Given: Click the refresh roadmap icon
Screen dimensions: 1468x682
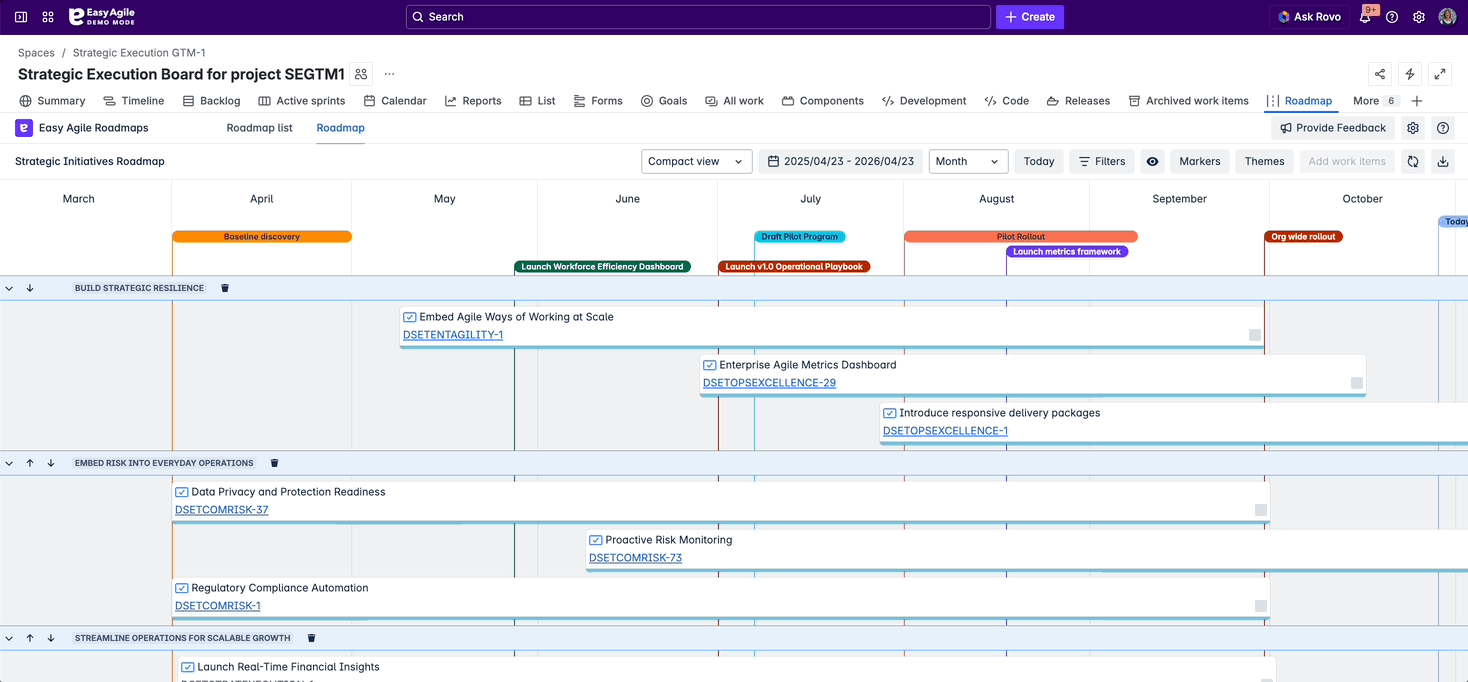Looking at the screenshot, I should click(1412, 161).
